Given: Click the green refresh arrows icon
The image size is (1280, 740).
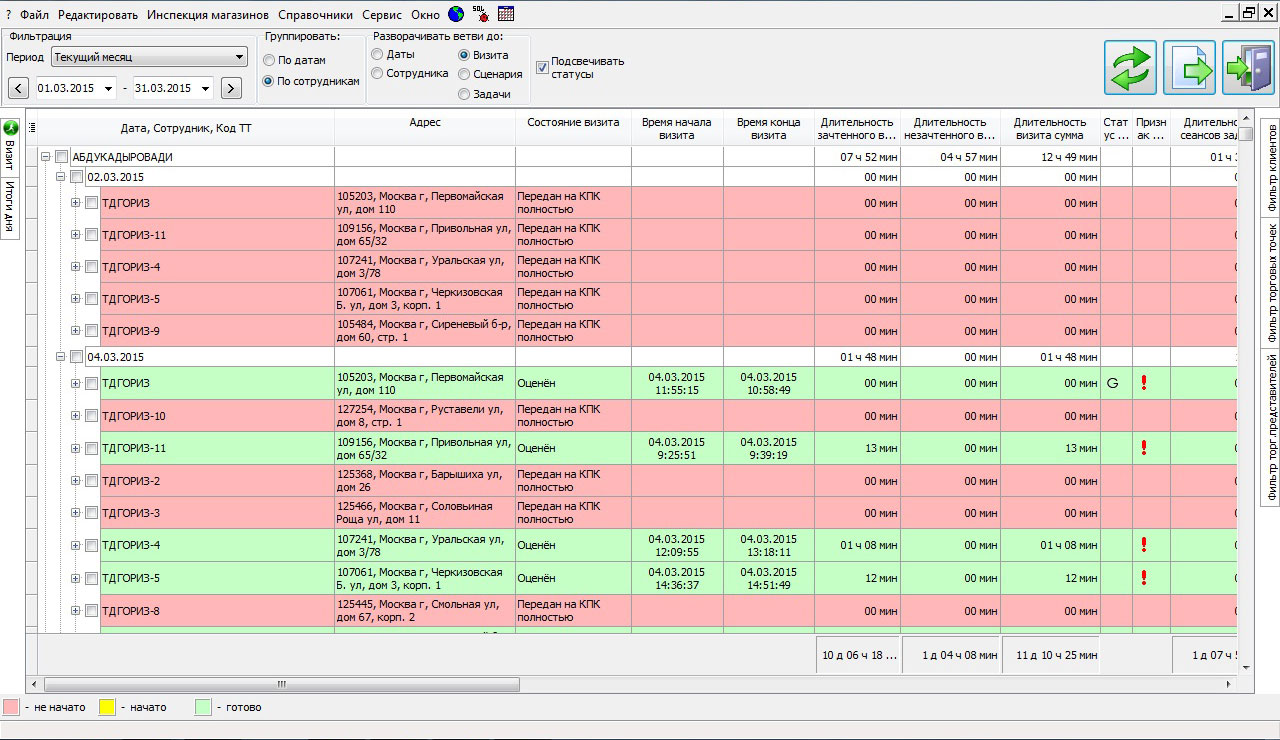Looking at the screenshot, I should point(1130,67).
